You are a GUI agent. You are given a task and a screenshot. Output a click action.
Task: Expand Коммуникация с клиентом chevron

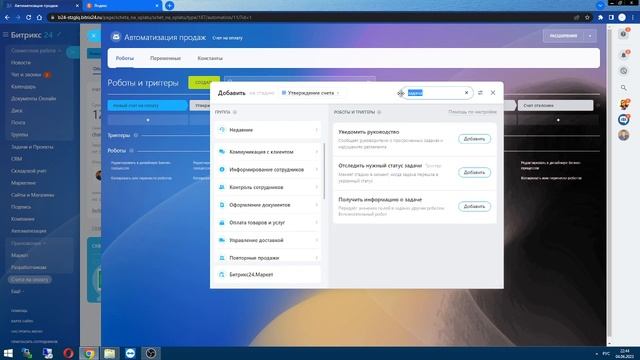pyautogui.click(x=316, y=152)
